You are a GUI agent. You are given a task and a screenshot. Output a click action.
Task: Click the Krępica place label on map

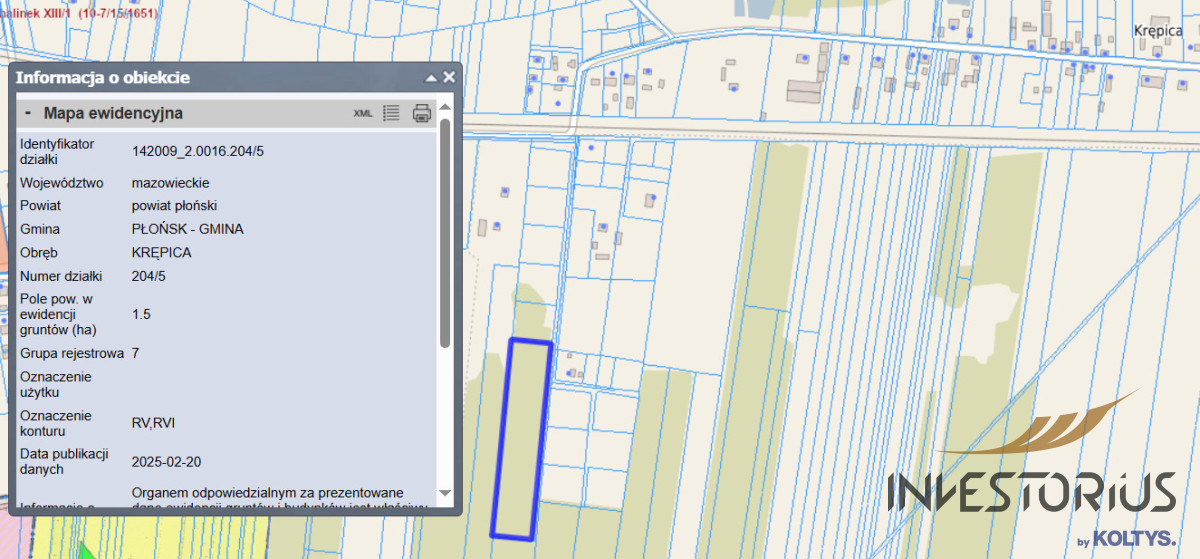1159,31
